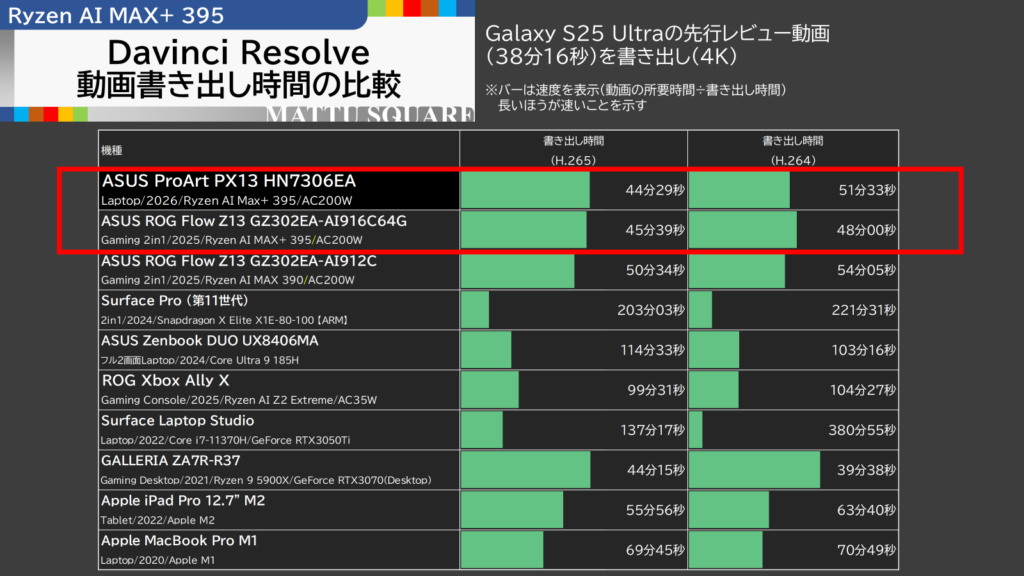This screenshot has width=1024, height=576.
Task: Click the ASUS Zenbook DUO UX8406MA entry
Action: [209, 341]
